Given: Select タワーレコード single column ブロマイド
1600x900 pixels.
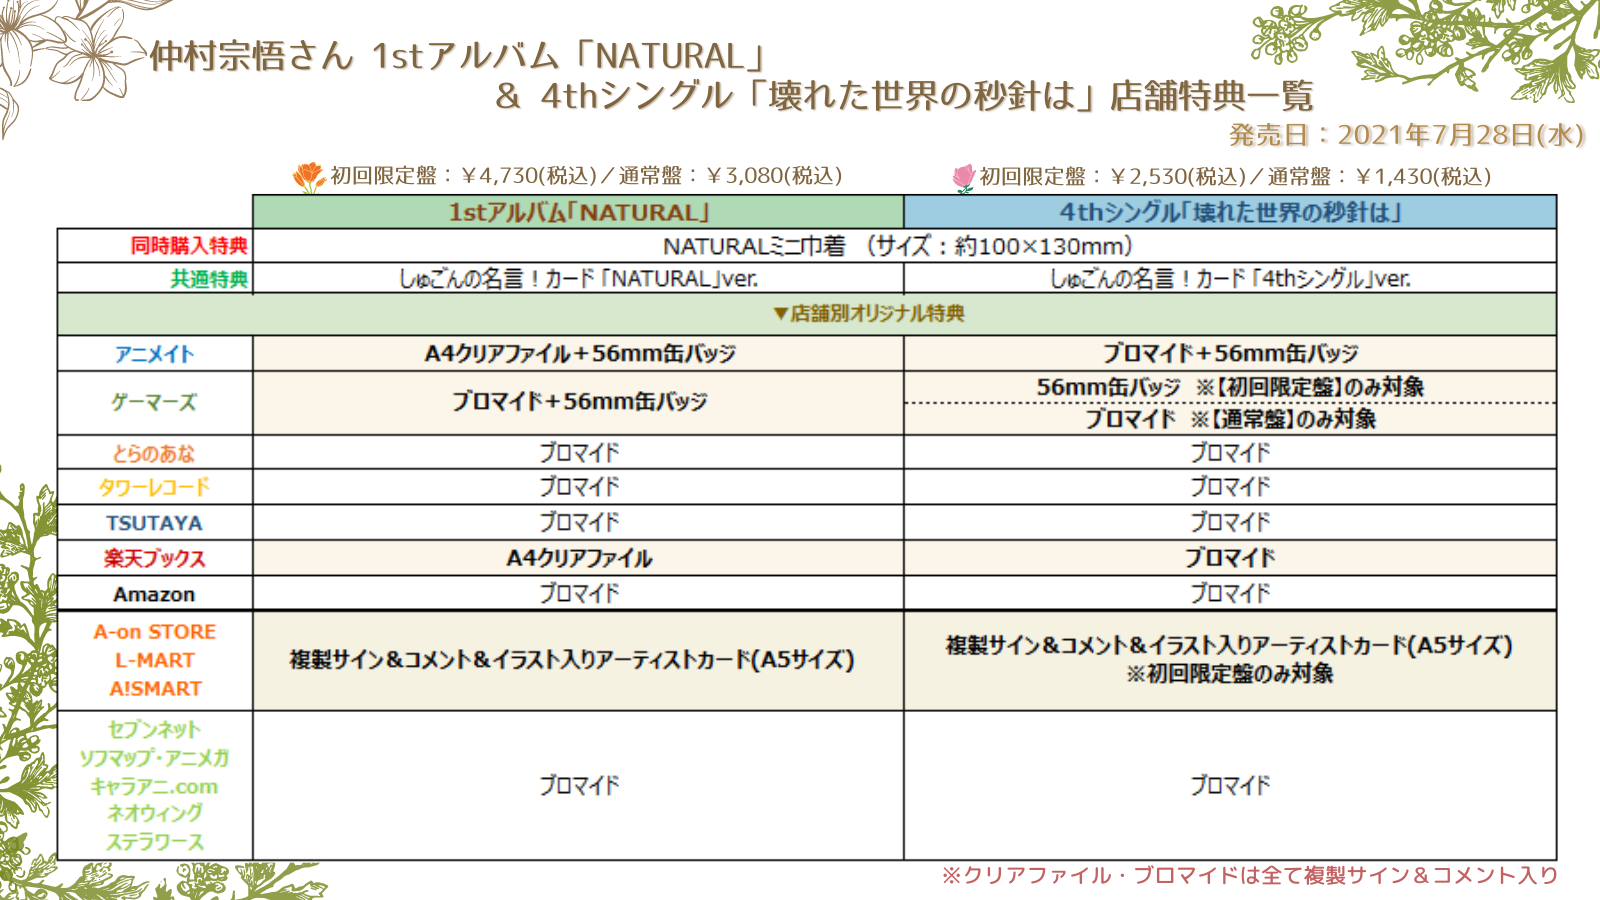Looking at the screenshot, I should pyautogui.click(x=1230, y=487).
